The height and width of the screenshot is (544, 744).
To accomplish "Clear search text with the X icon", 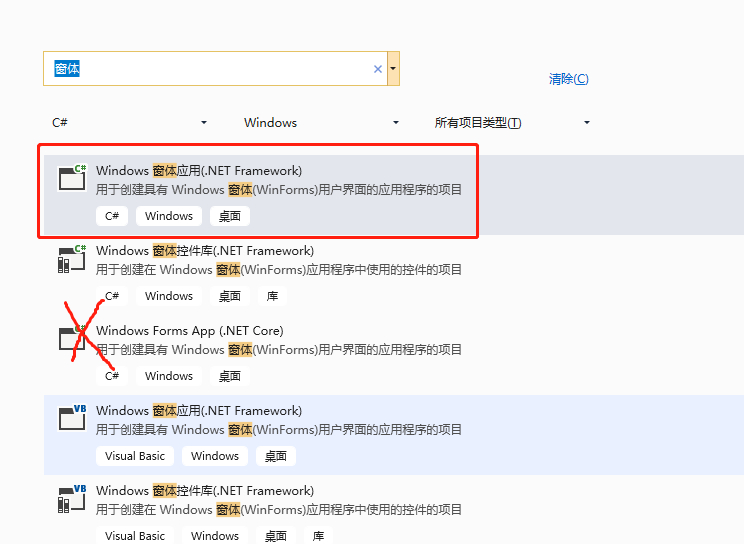I will tap(378, 69).
